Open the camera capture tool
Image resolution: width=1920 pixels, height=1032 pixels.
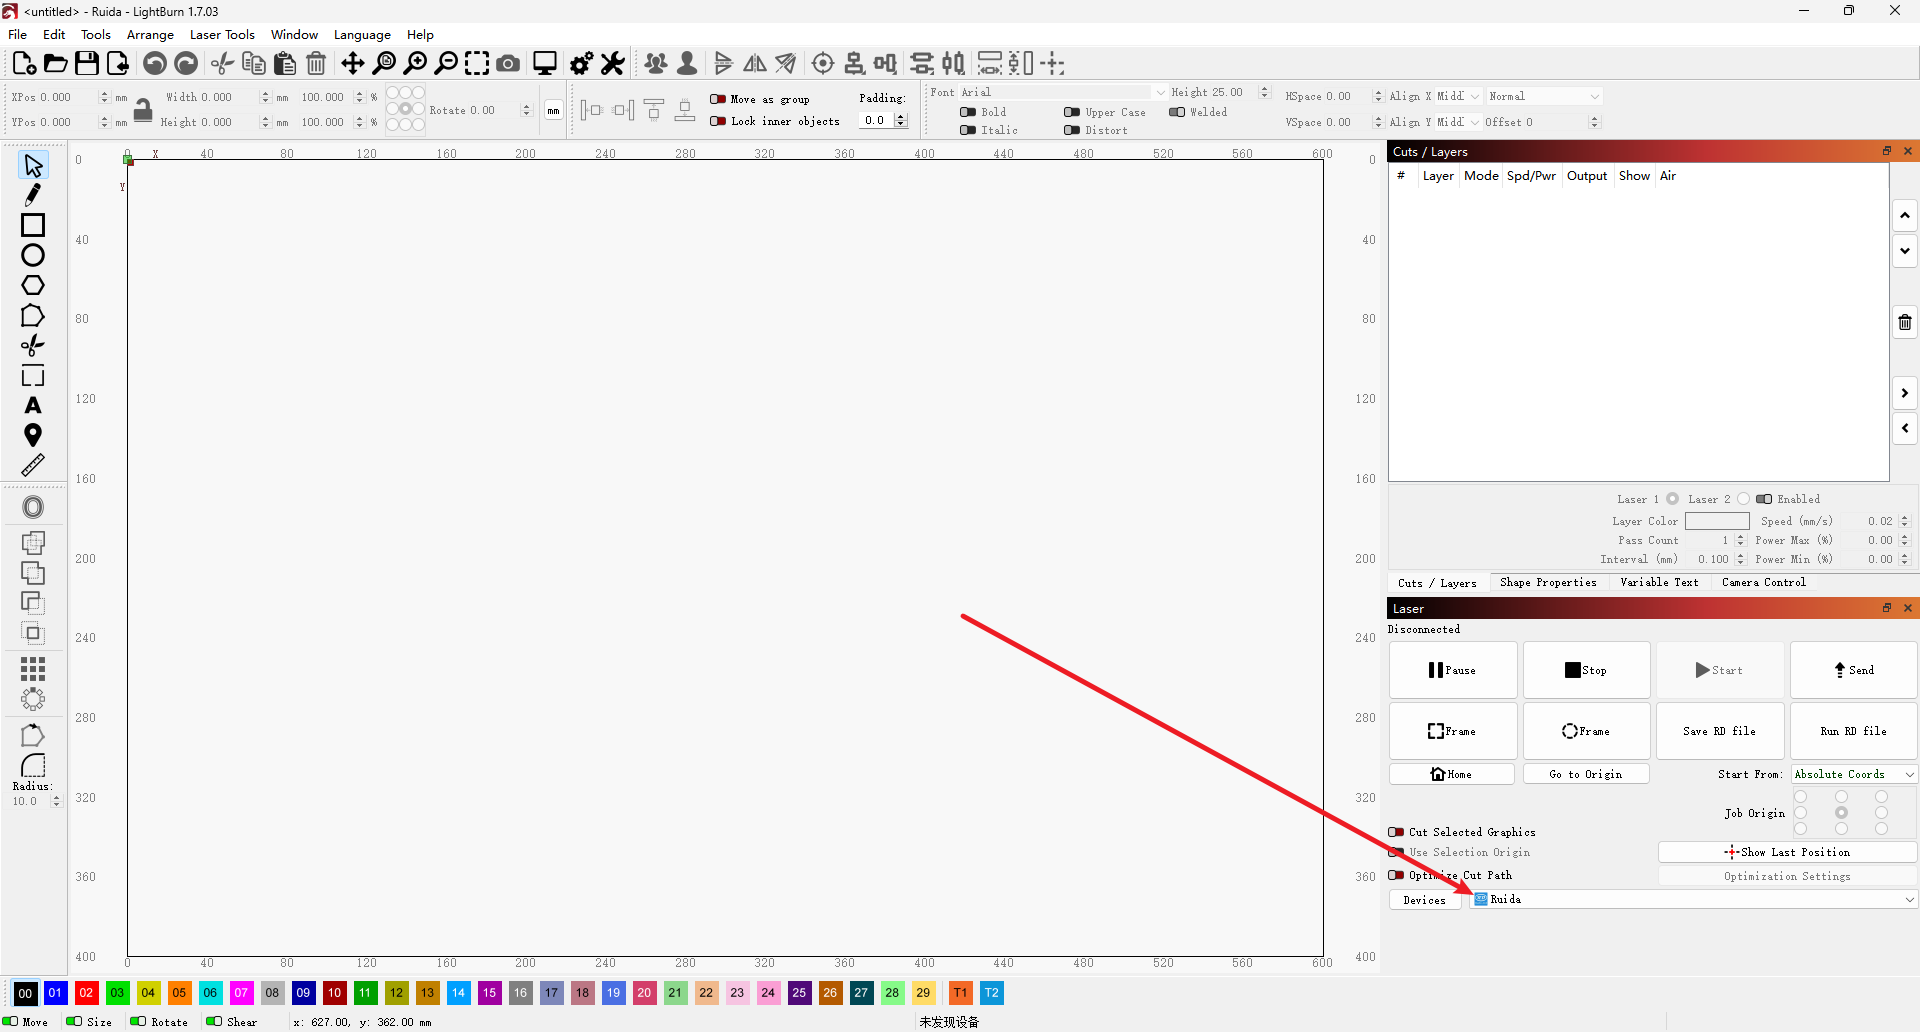click(x=508, y=64)
